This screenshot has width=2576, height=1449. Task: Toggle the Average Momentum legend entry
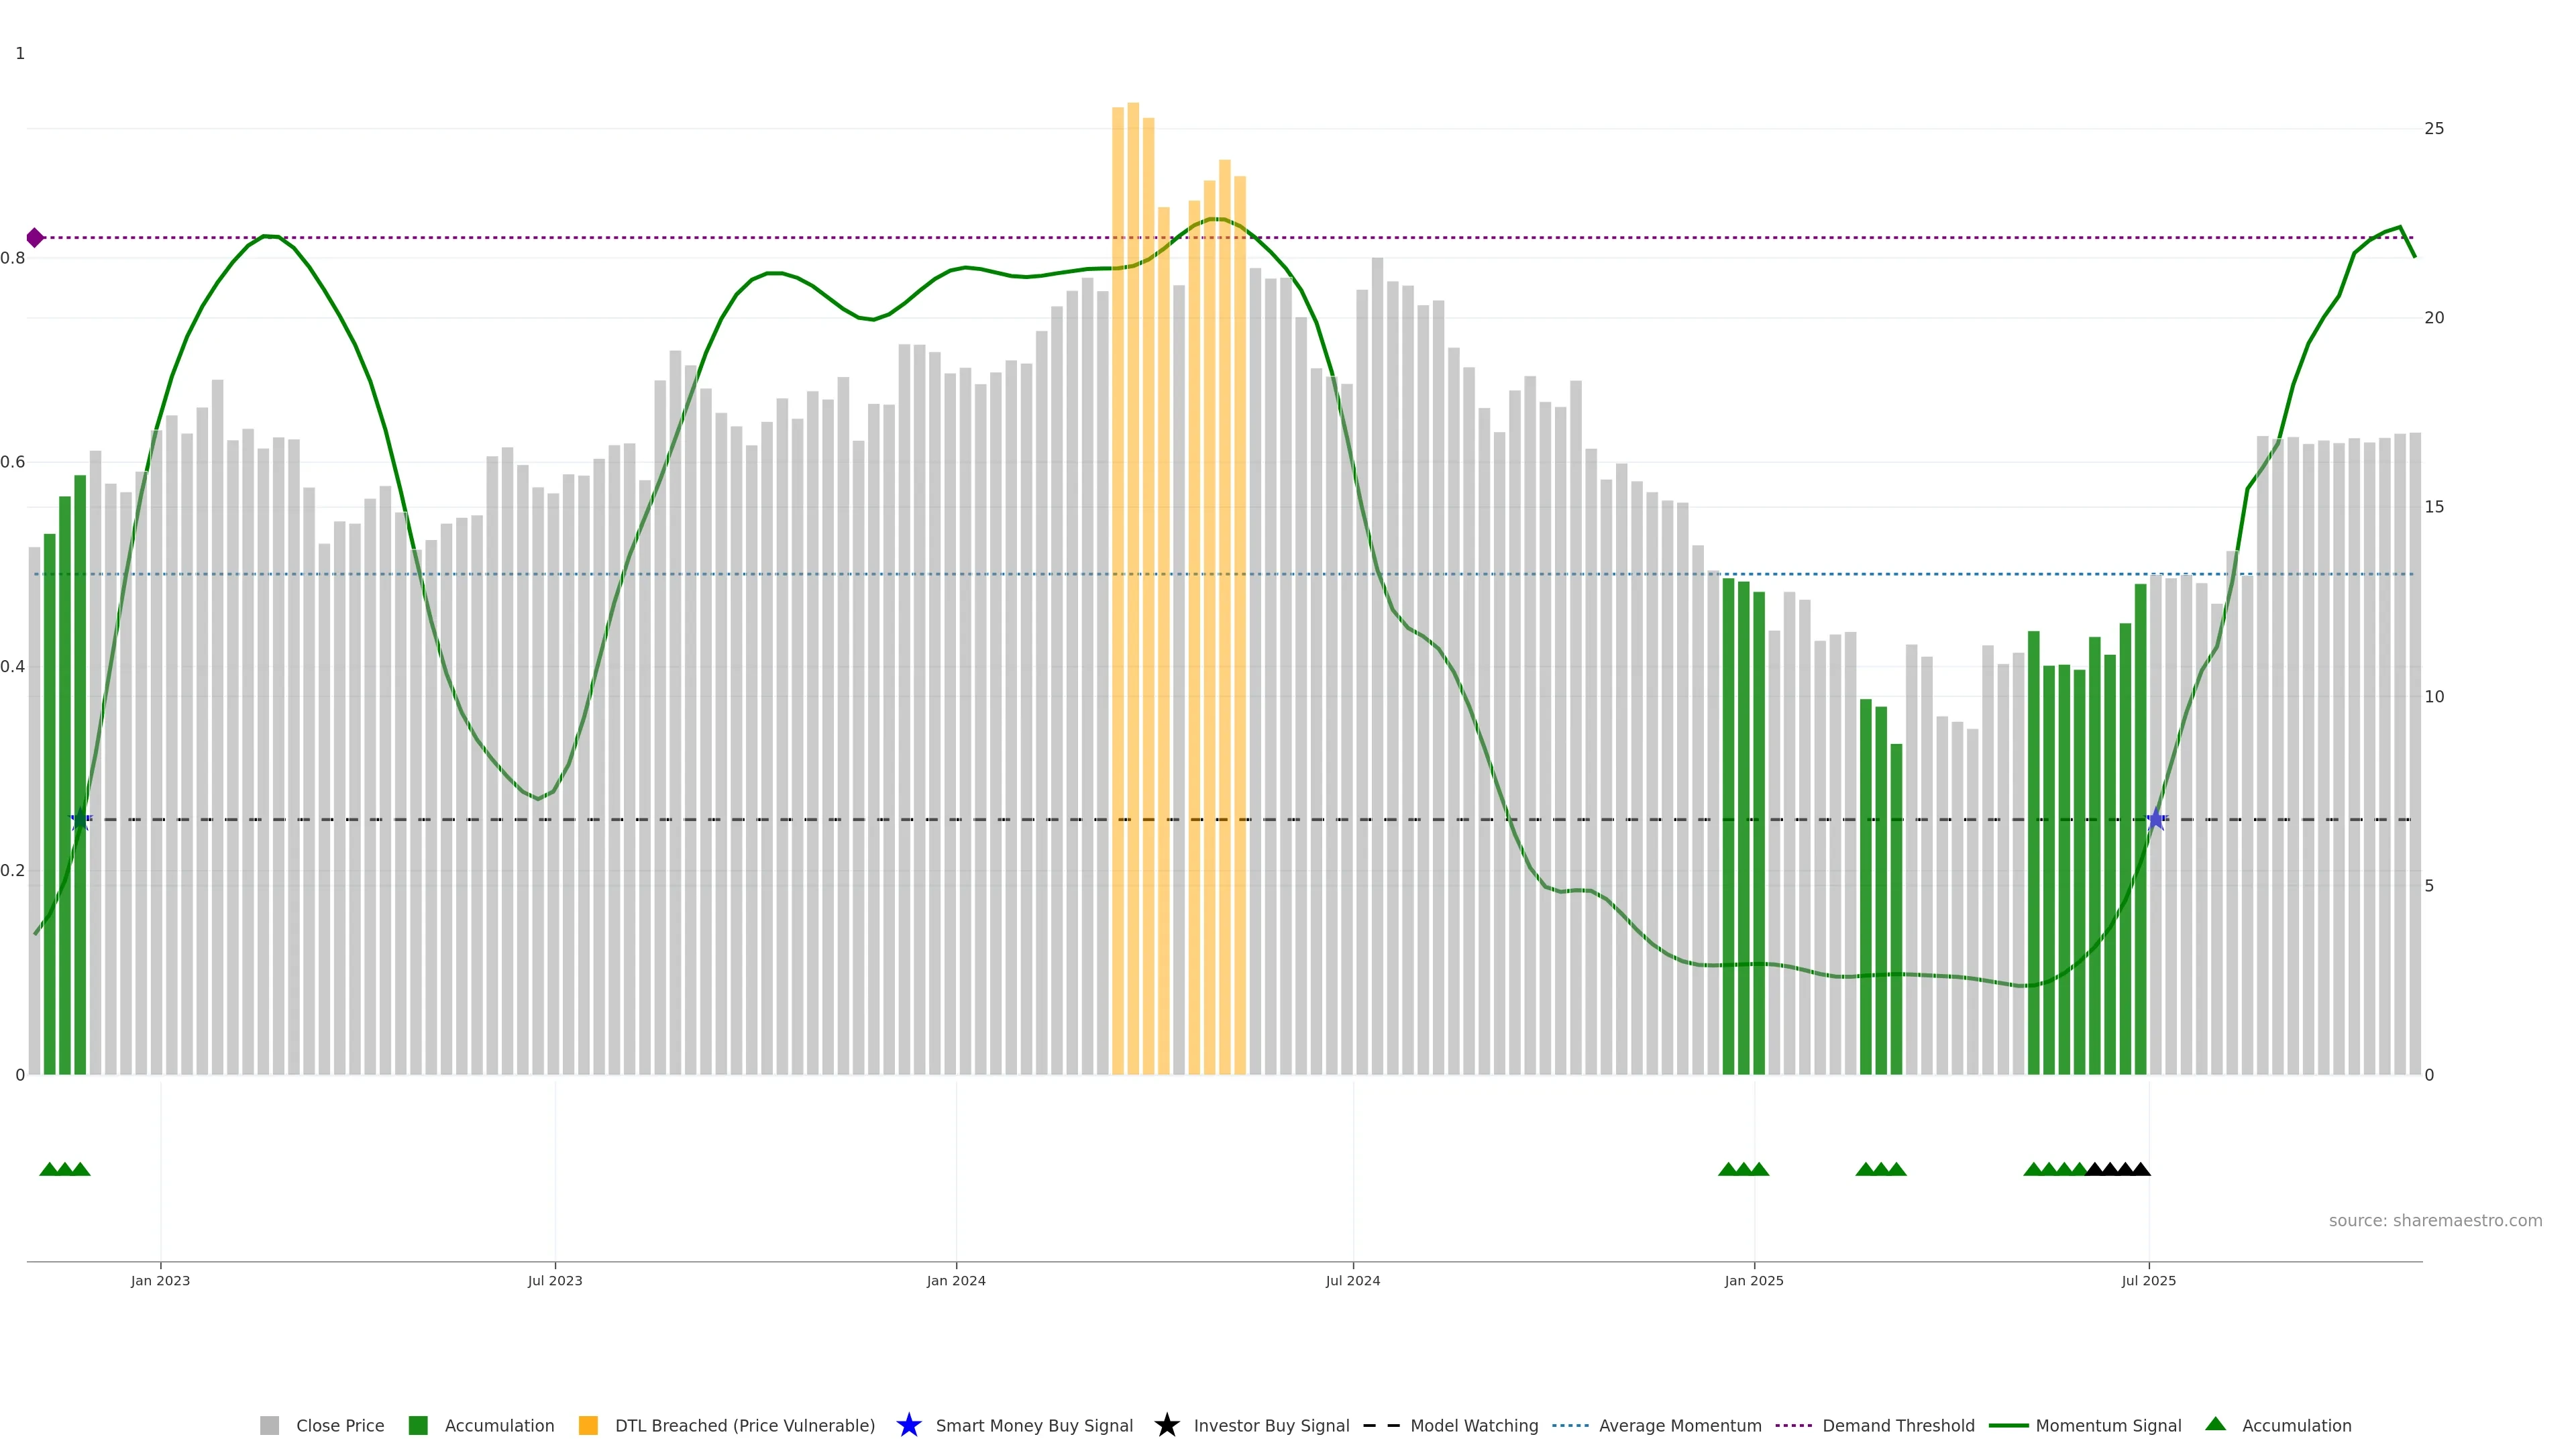click(1680, 1426)
